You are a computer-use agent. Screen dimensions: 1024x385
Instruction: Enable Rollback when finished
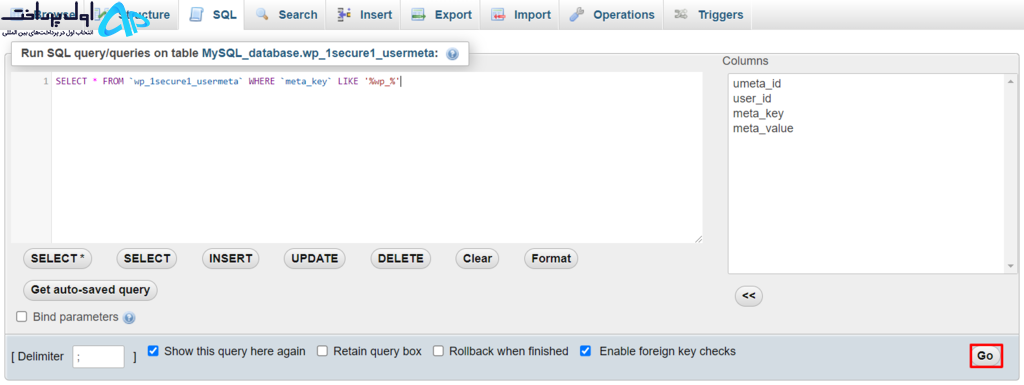click(x=438, y=351)
